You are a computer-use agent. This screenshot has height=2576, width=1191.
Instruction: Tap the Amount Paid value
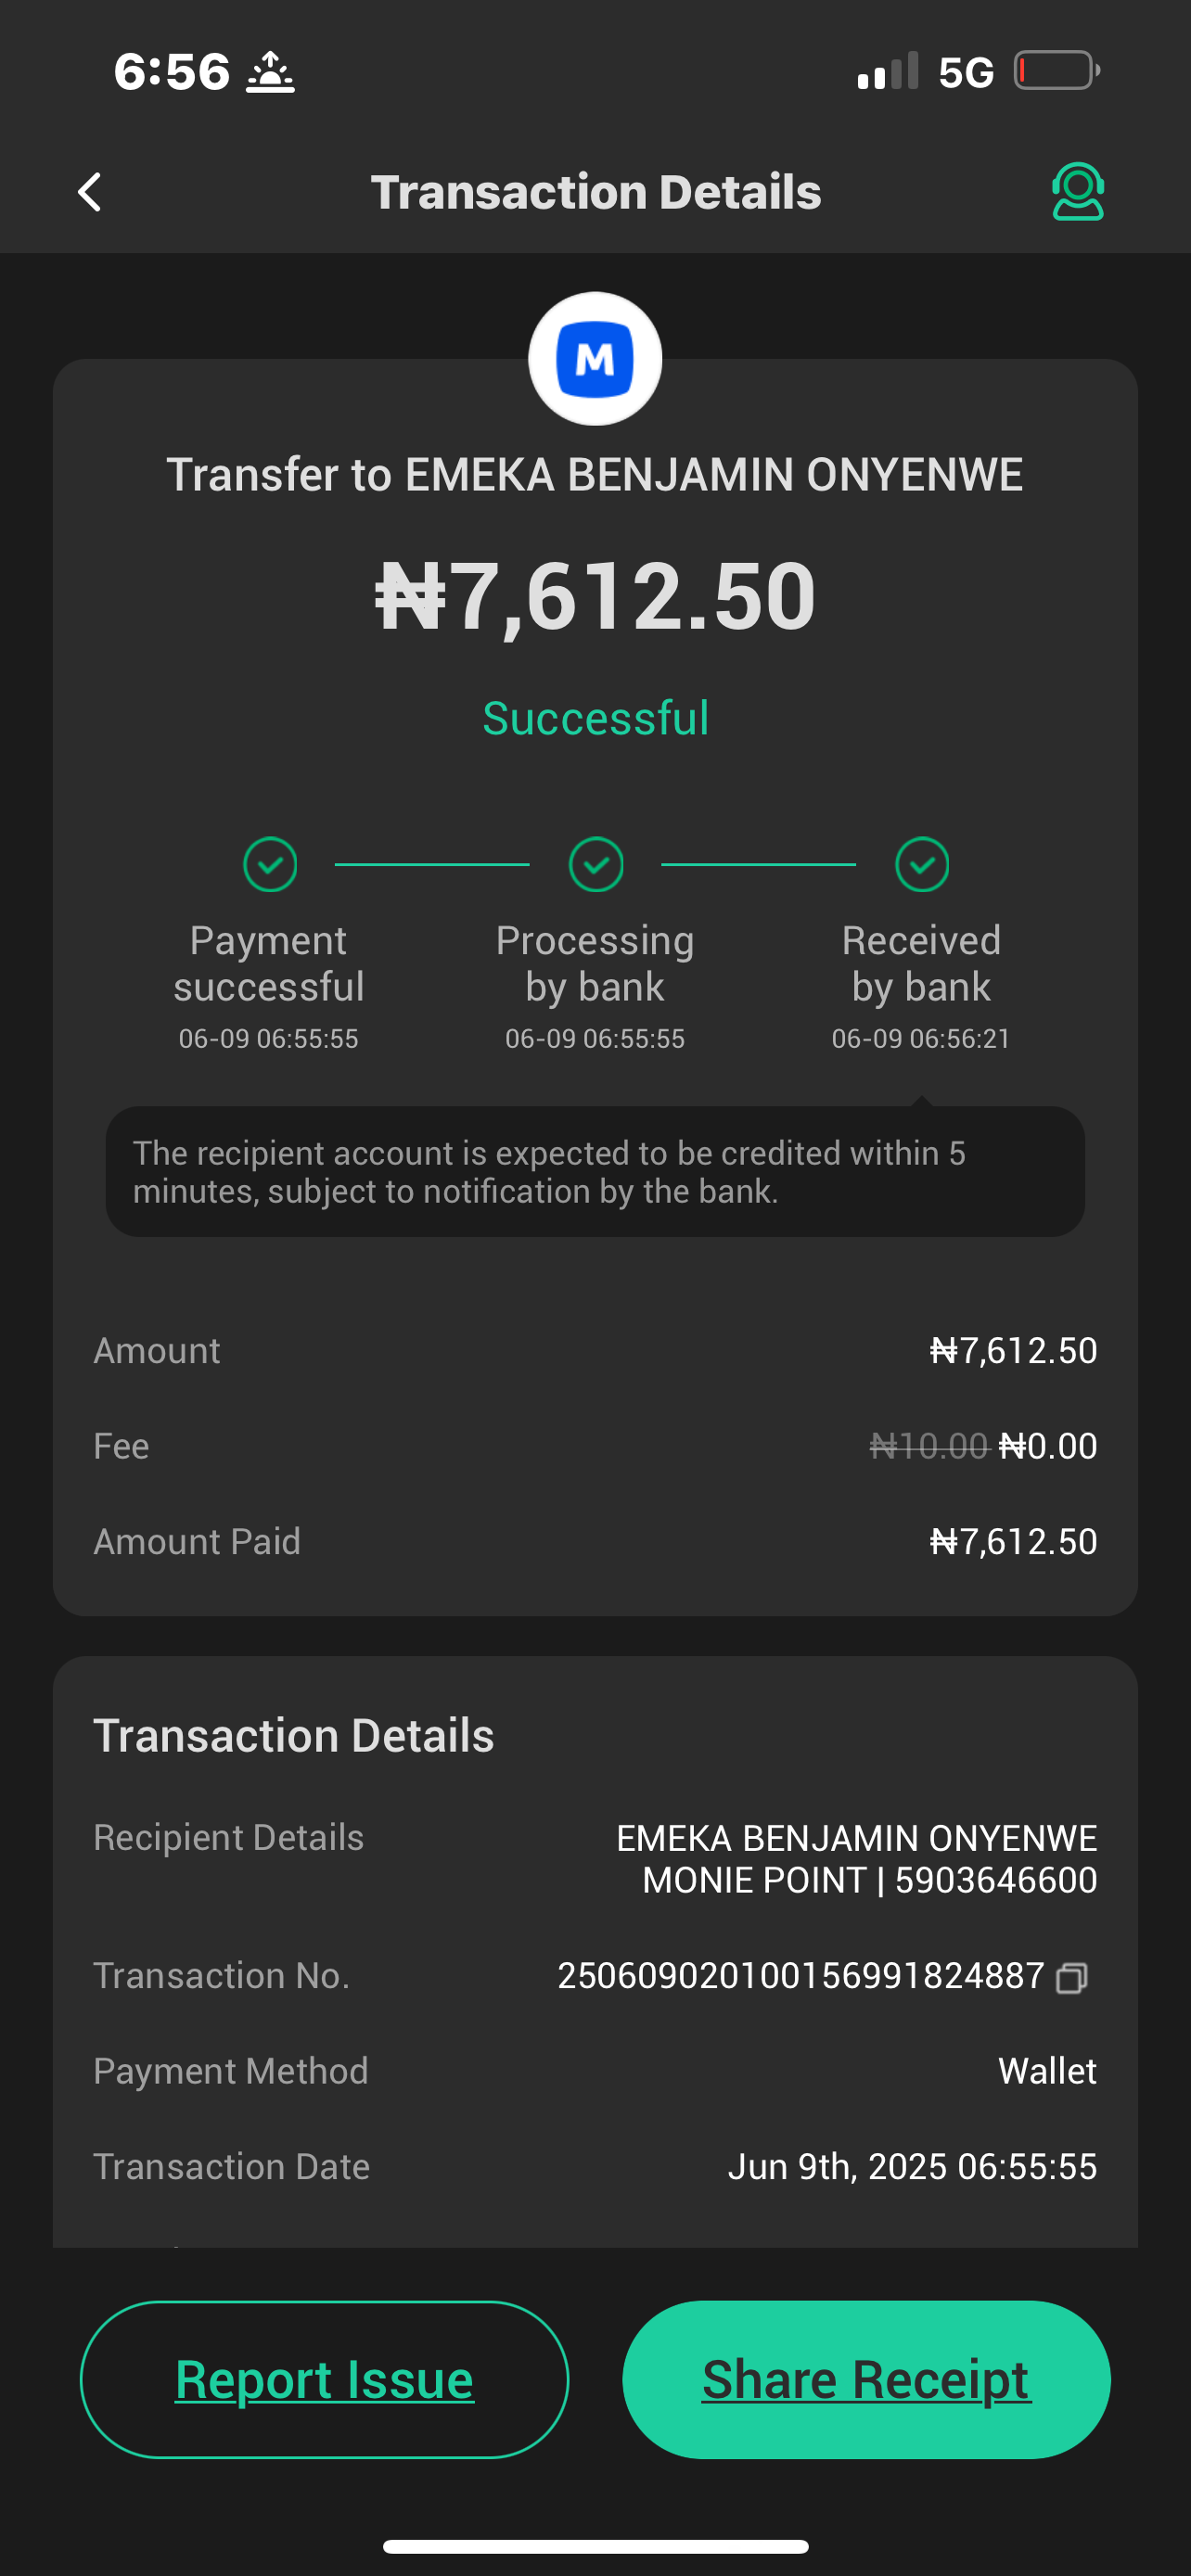pyautogui.click(x=1013, y=1541)
